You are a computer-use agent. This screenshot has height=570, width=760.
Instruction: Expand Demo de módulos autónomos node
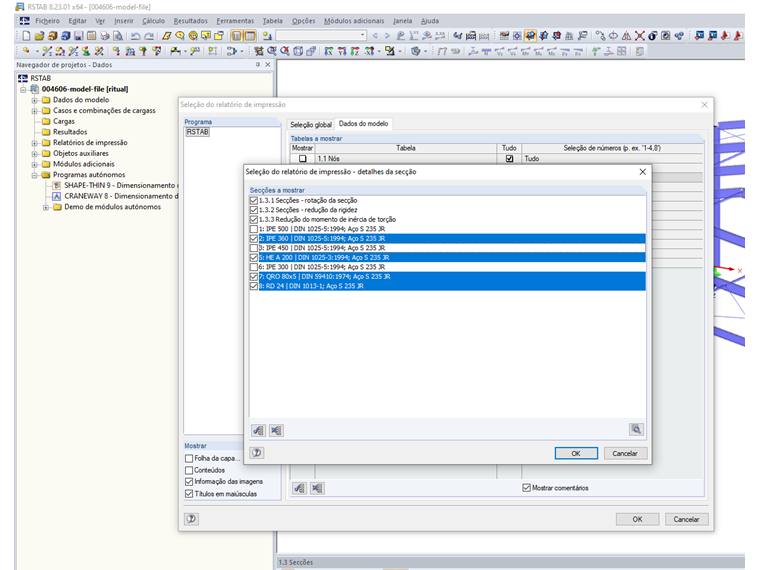(x=46, y=207)
